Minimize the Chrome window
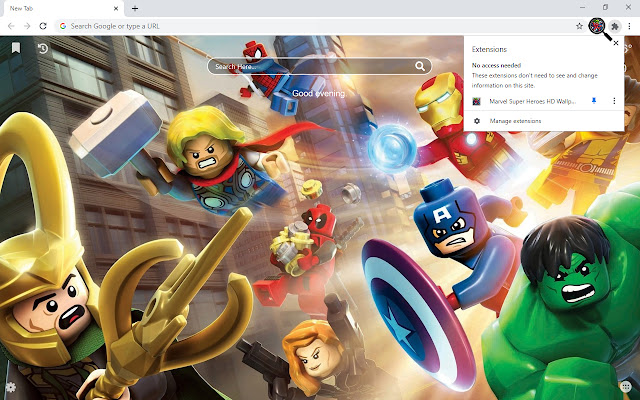 point(582,7)
